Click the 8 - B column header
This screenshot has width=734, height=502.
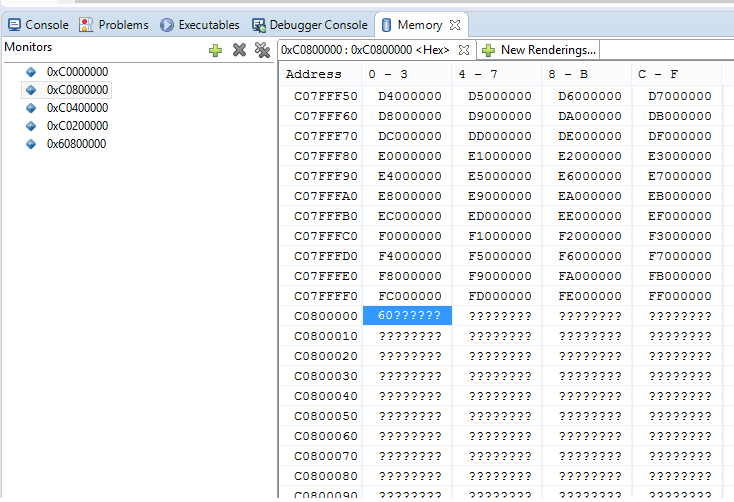(587, 74)
